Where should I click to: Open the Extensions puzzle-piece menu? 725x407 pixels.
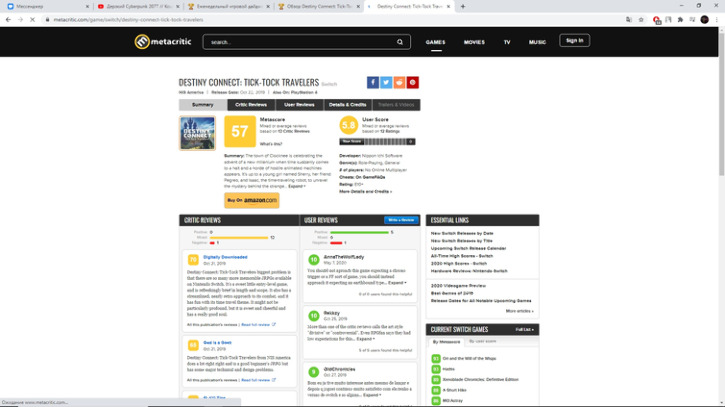(680, 19)
